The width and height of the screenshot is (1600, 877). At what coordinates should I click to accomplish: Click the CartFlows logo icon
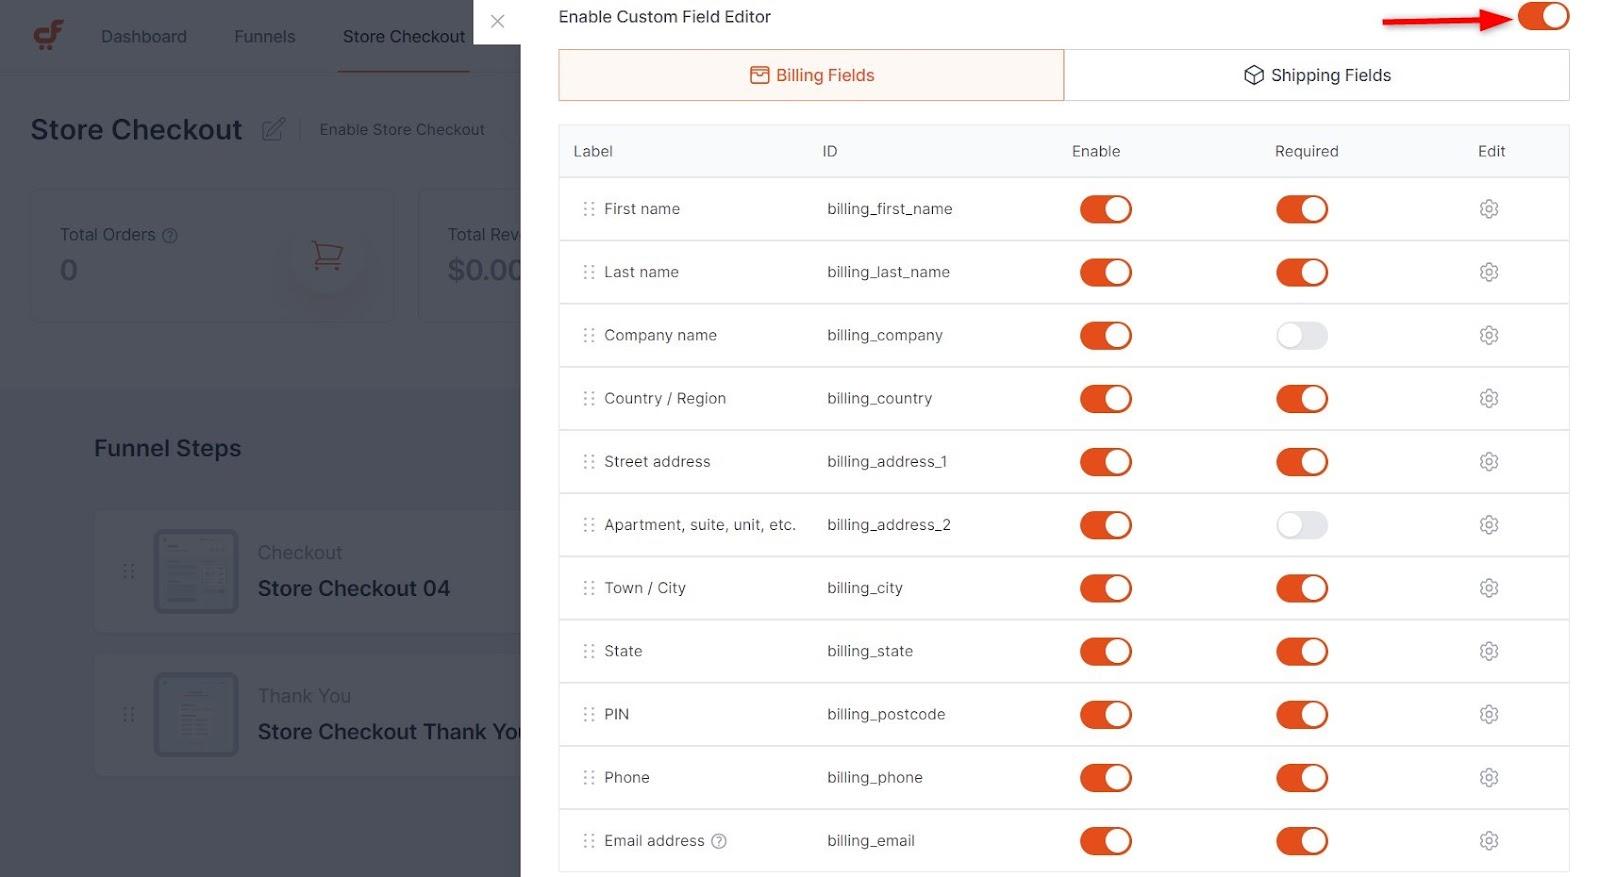(47, 36)
